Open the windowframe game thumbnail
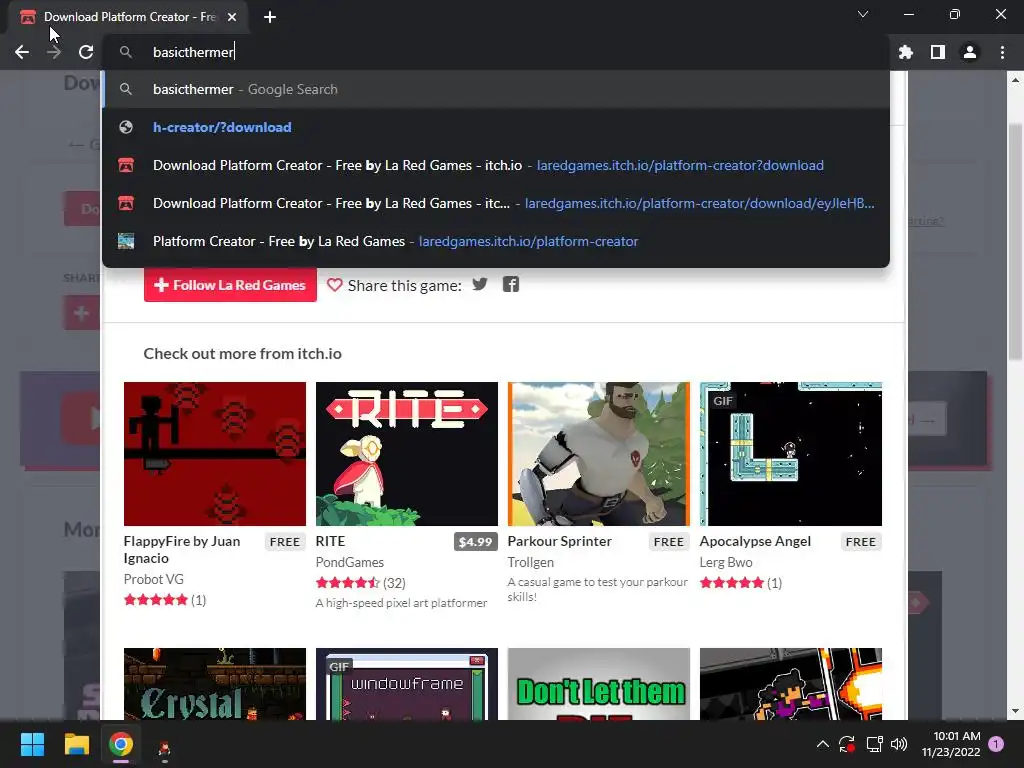The height and width of the screenshot is (768, 1024). tap(407, 684)
